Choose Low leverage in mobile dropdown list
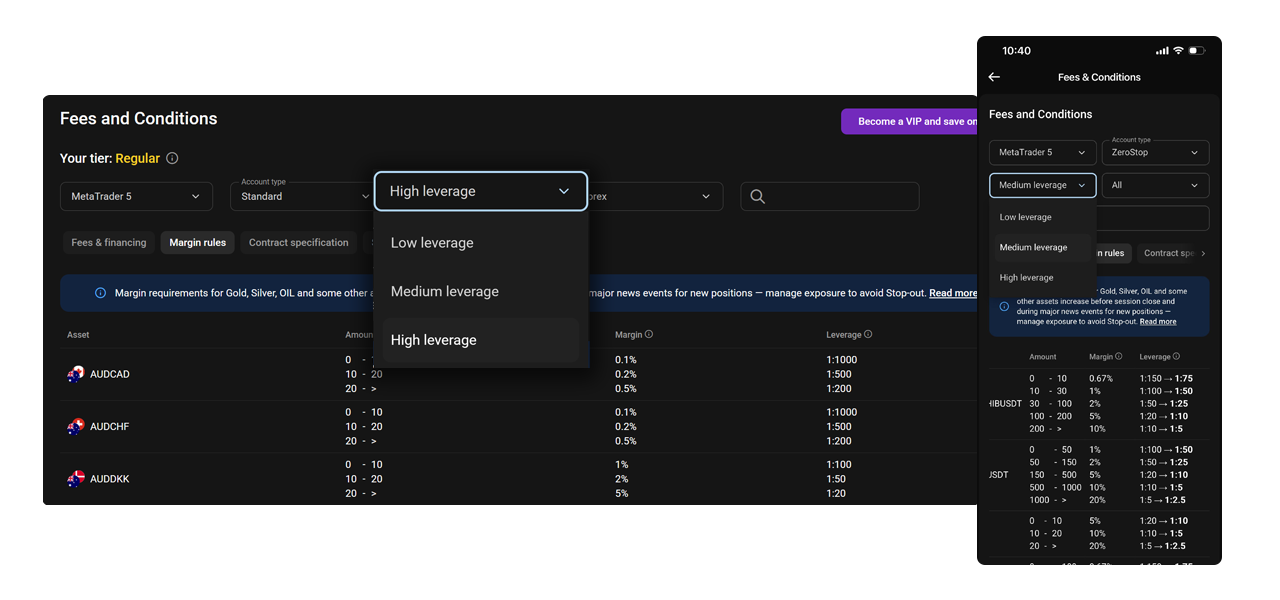This screenshot has height=600, width=1280. pyautogui.click(x=1043, y=217)
